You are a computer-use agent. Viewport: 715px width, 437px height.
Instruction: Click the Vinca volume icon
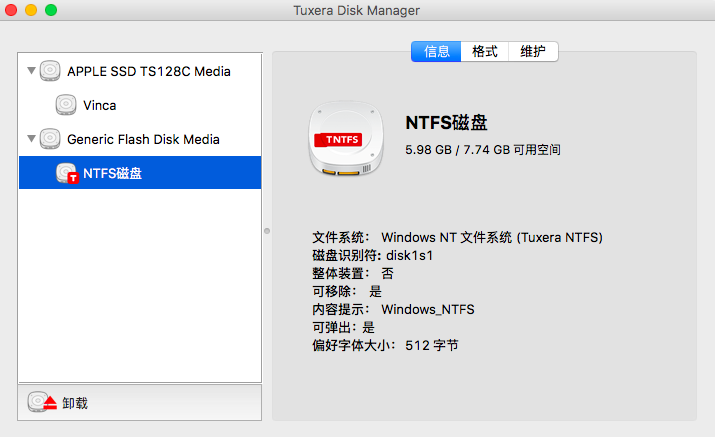[x=66, y=105]
